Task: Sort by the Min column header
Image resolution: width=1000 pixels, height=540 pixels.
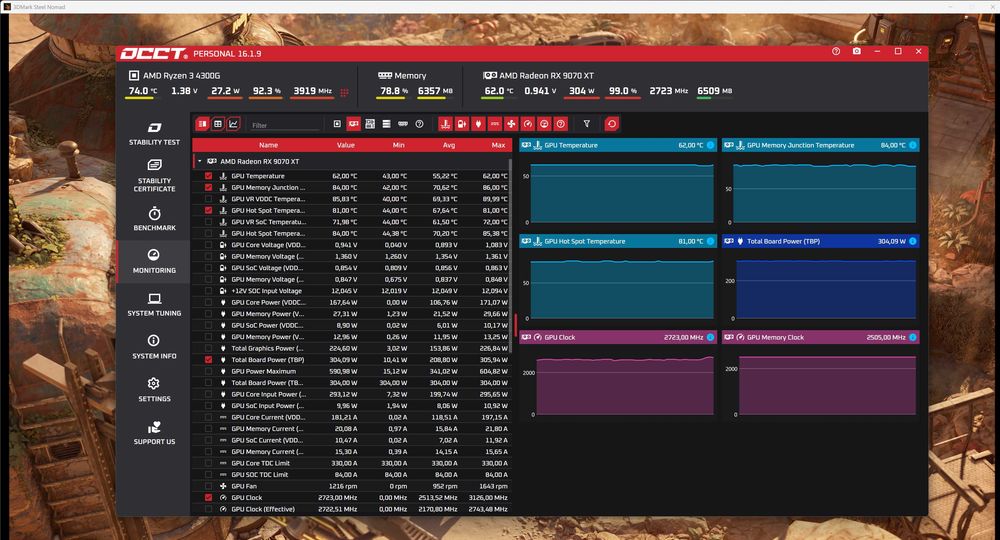Action: (x=399, y=145)
